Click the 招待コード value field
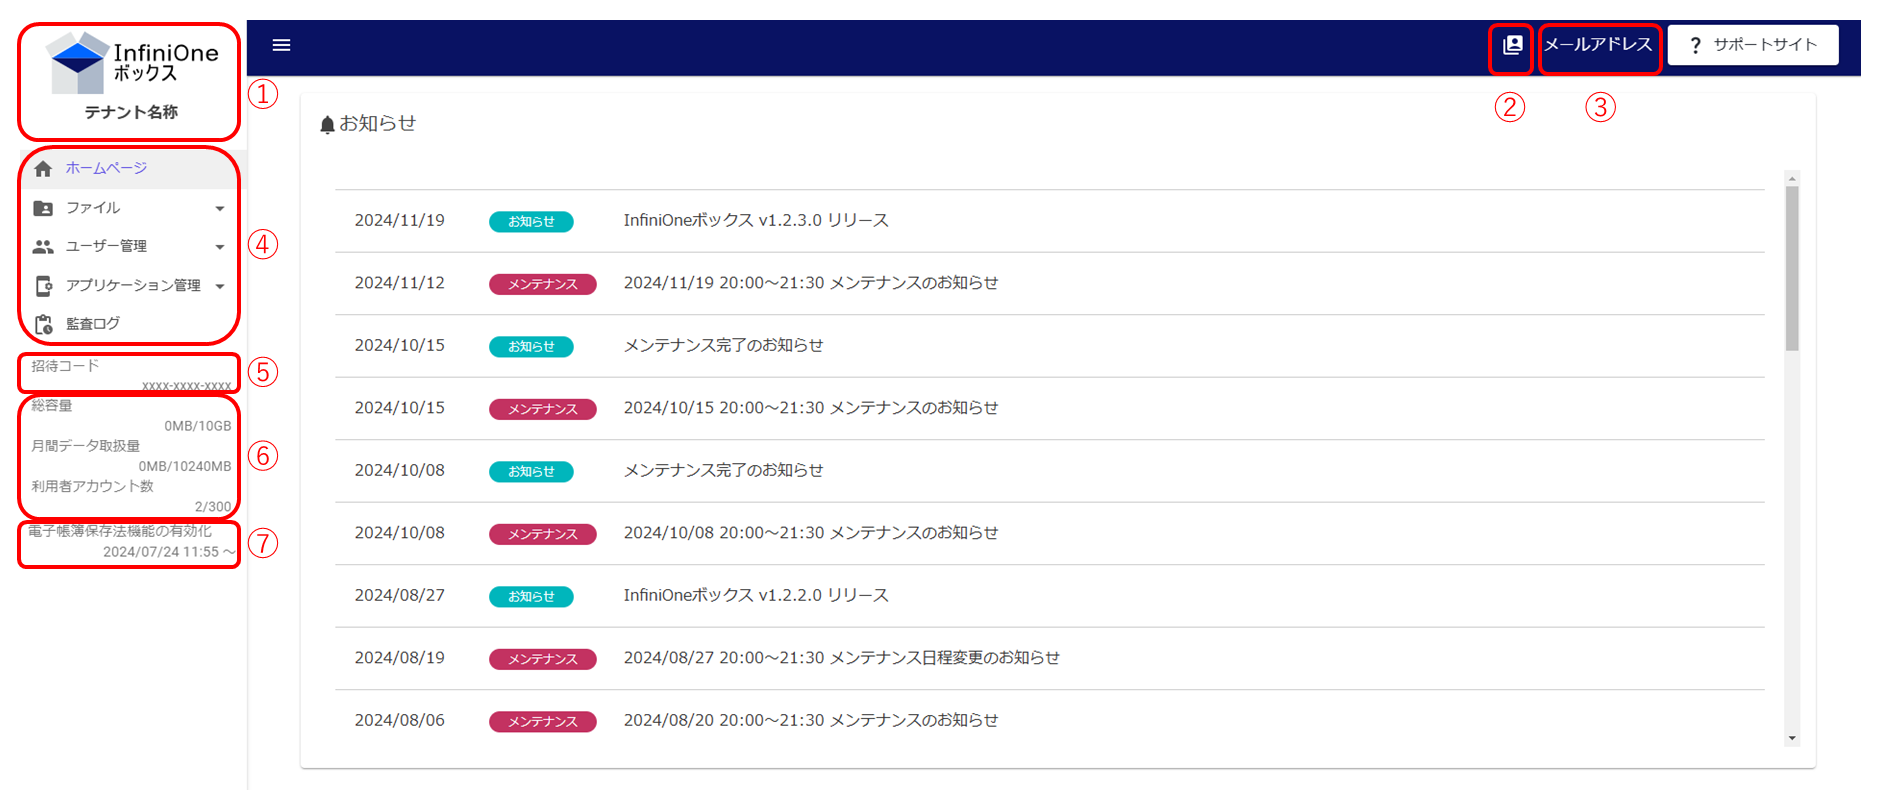This screenshot has width=1890, height=790. (186, 385)
